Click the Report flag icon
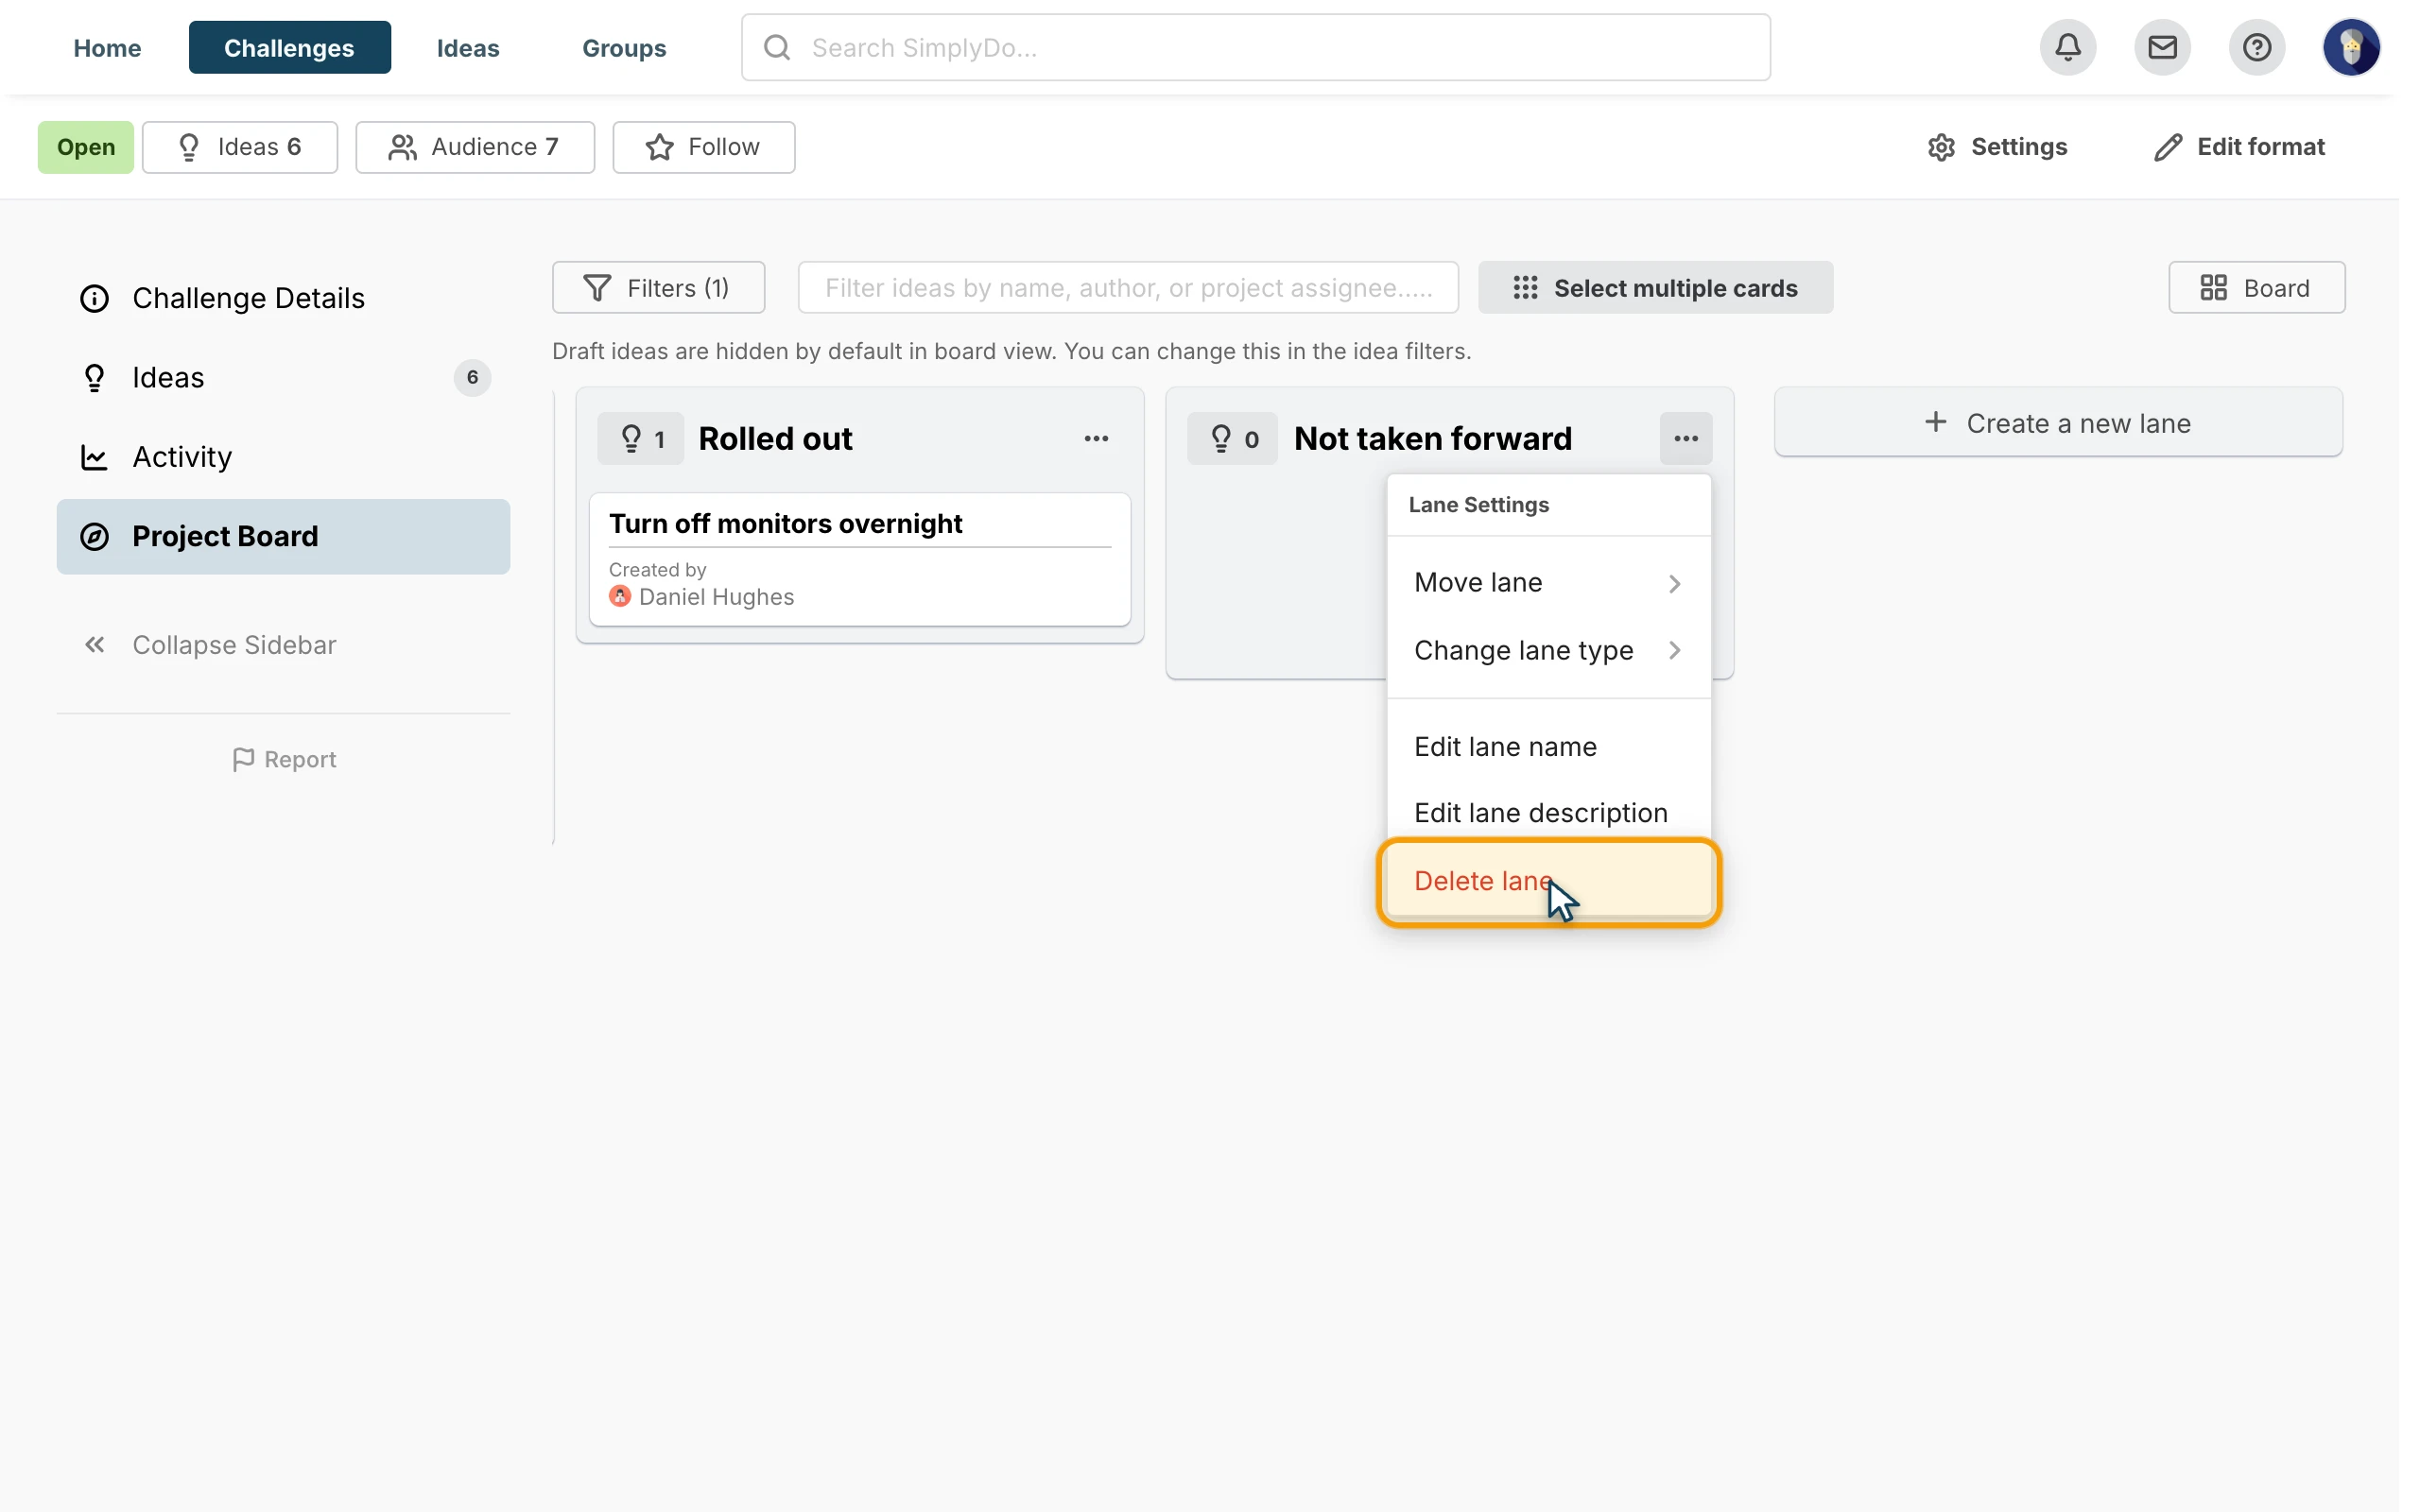This screenshot has height=1512, width=2420. [x=243, y=760]
